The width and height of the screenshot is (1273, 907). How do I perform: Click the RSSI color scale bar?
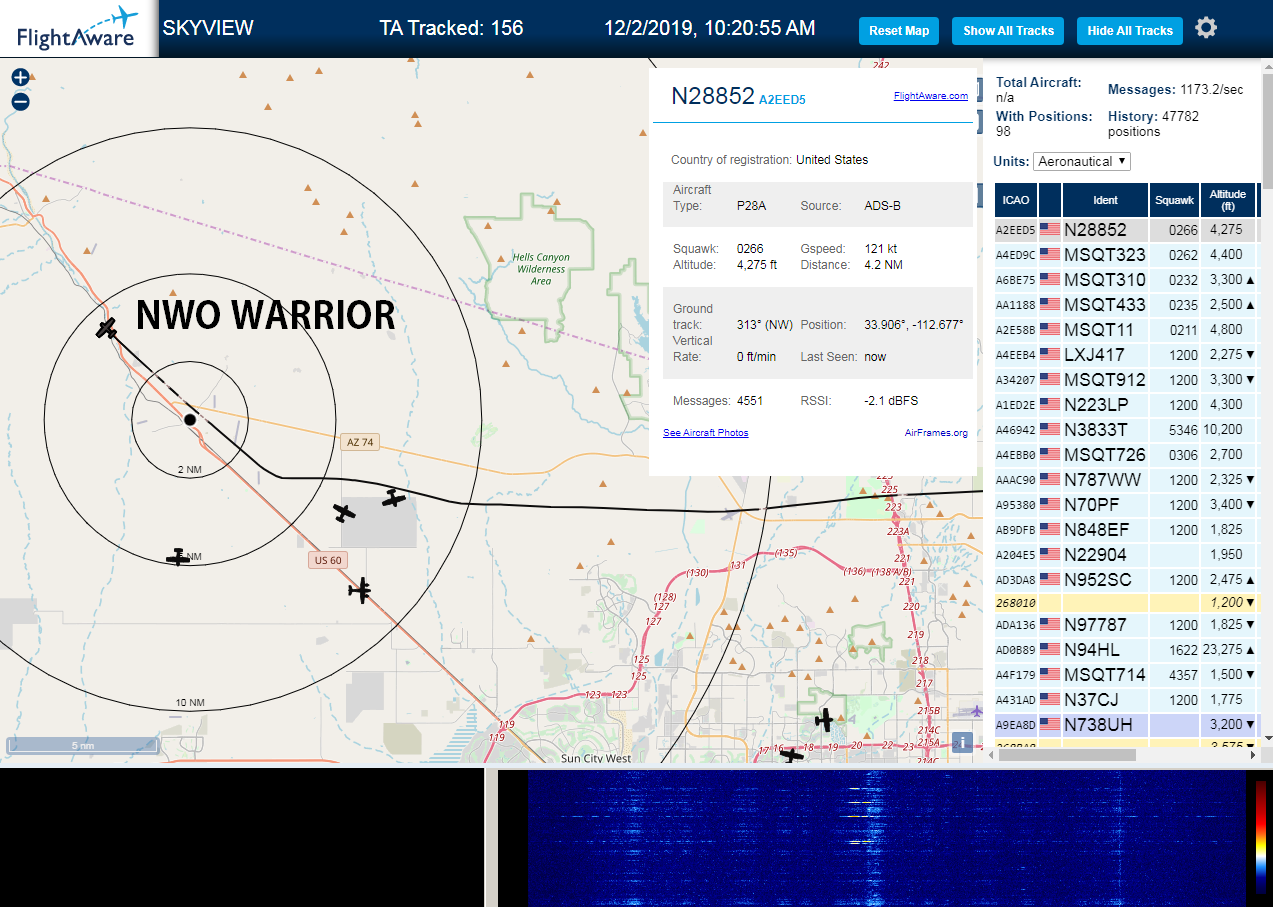pyautogui.click(x=1260, y=836)
